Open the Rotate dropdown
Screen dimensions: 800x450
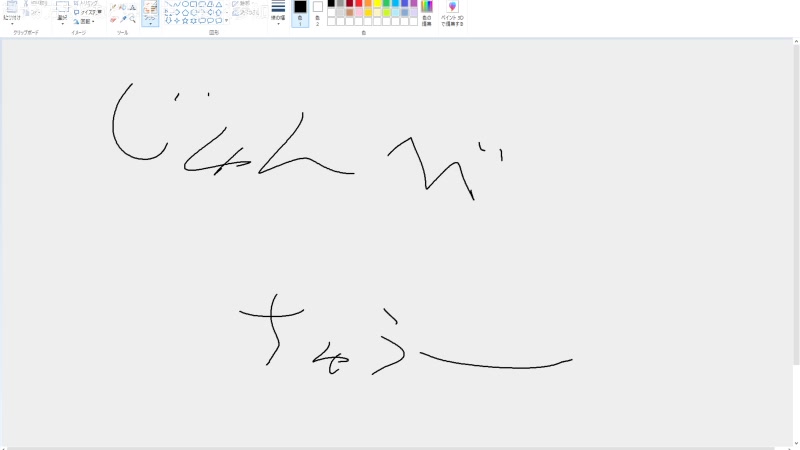[88, 20]
